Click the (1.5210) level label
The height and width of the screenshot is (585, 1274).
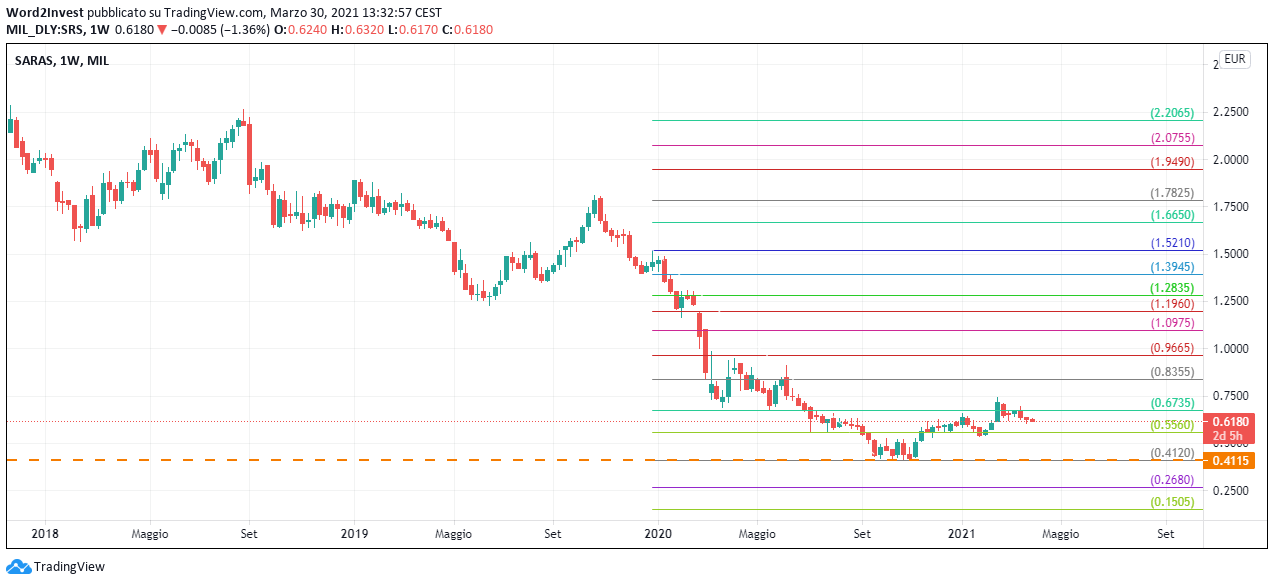[1173, 244]
